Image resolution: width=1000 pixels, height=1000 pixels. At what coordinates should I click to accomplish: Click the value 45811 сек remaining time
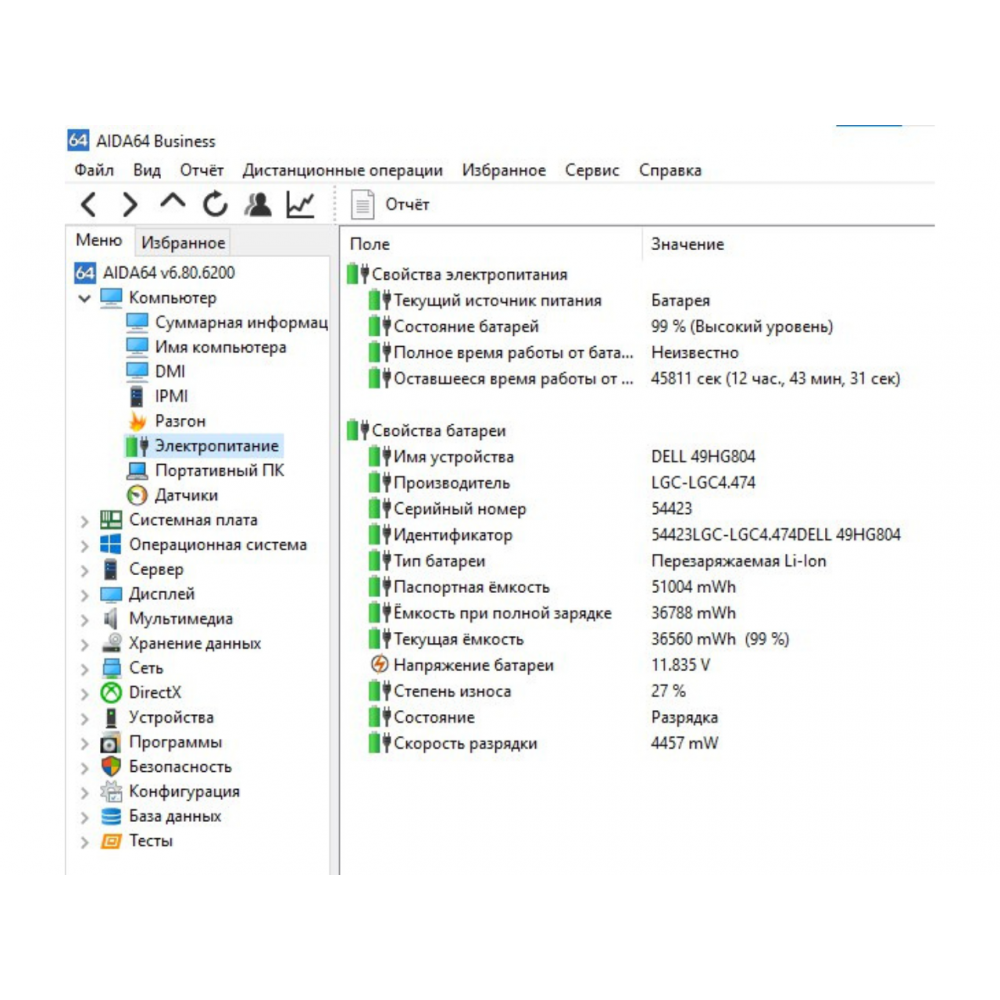coord(776,379)
